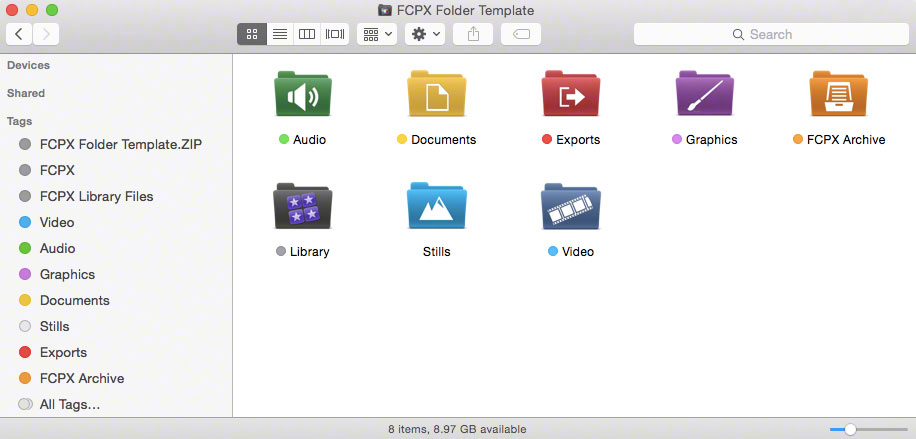Click the Stills folder name label
This screenshot has height=439, width=916.
[x=436, y=251]
